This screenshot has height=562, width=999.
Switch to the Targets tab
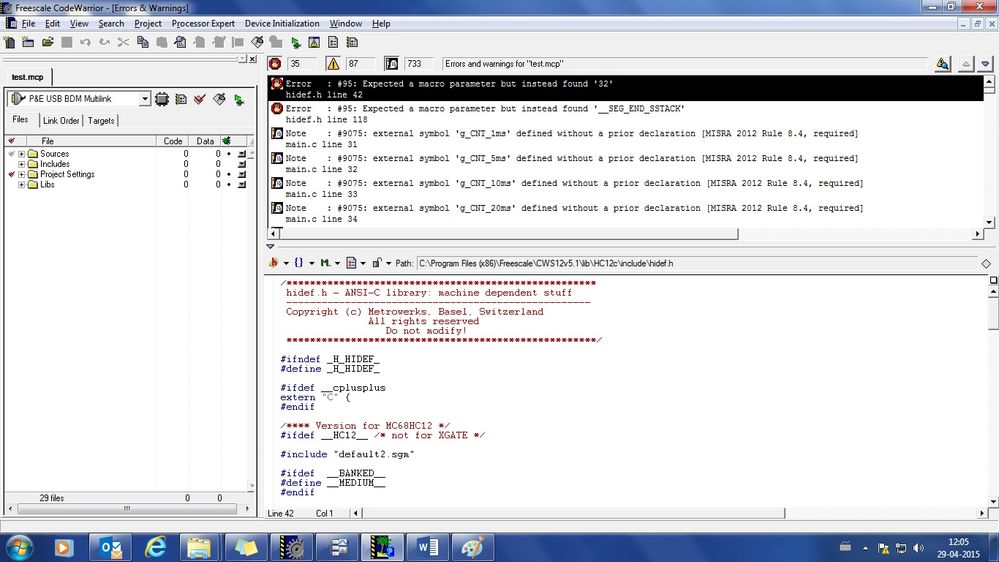tap(101, 120)
